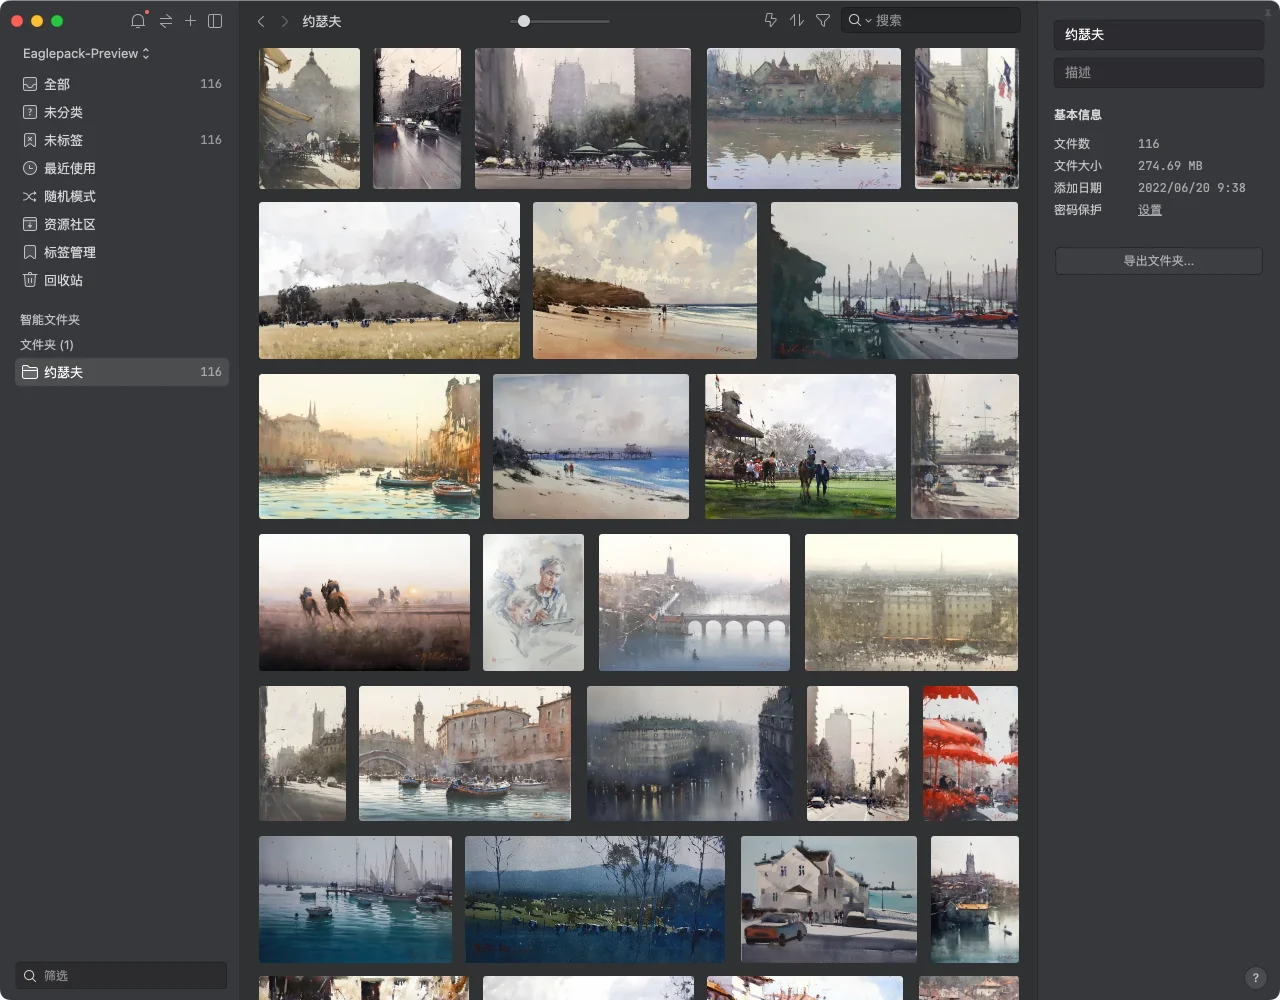
Task: Select the racehorses on green field thumbnail
Action: coord(800,446)
